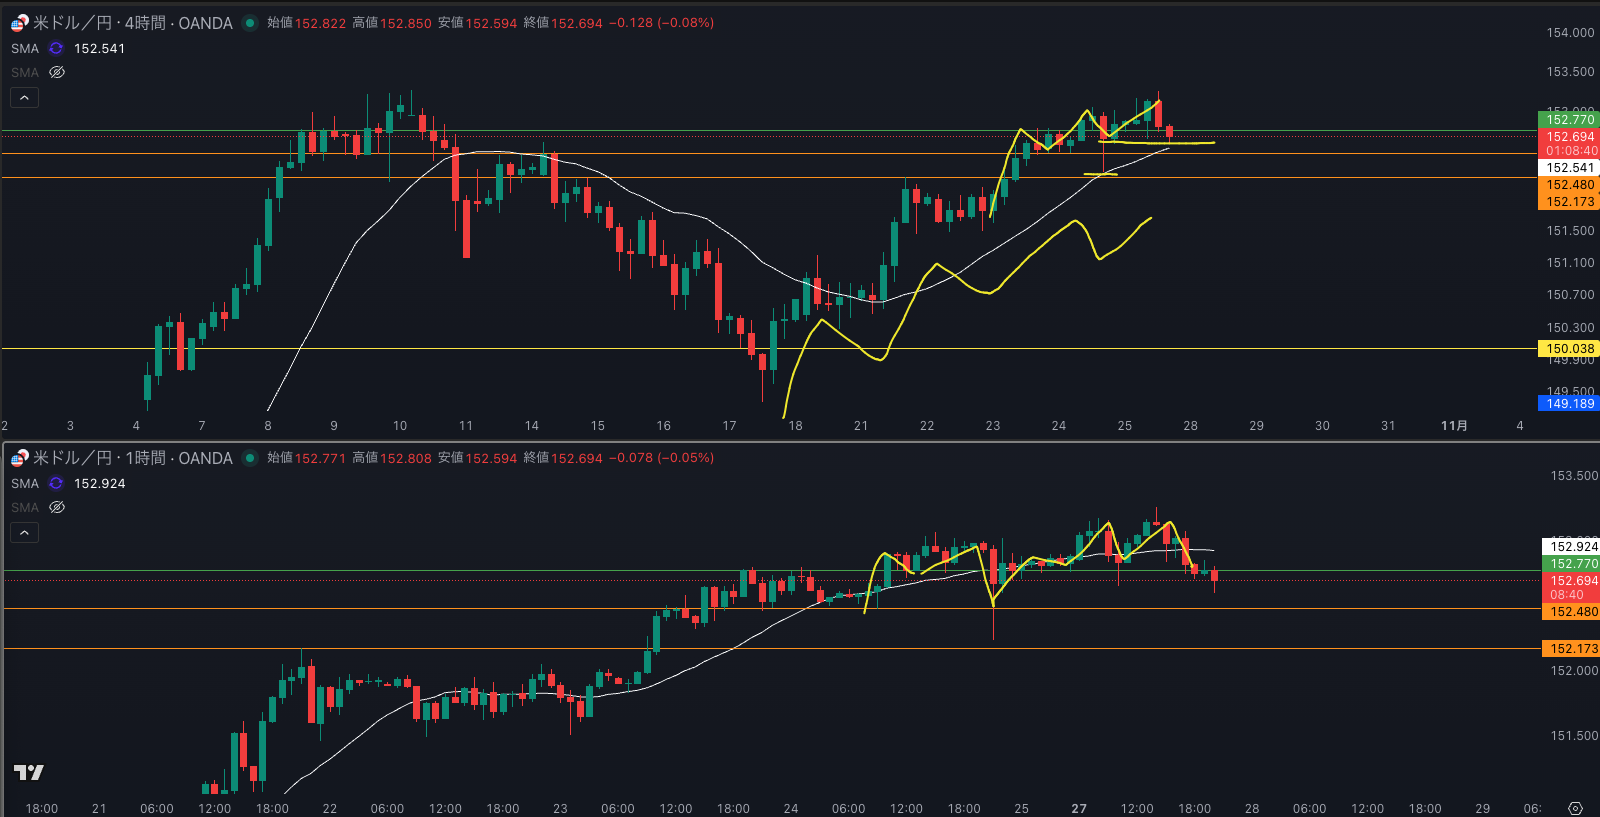1600x817 pixels.
Task: Click the USD/JPY flag icon on 1-hour chart
Action: [x=19, y=458]
